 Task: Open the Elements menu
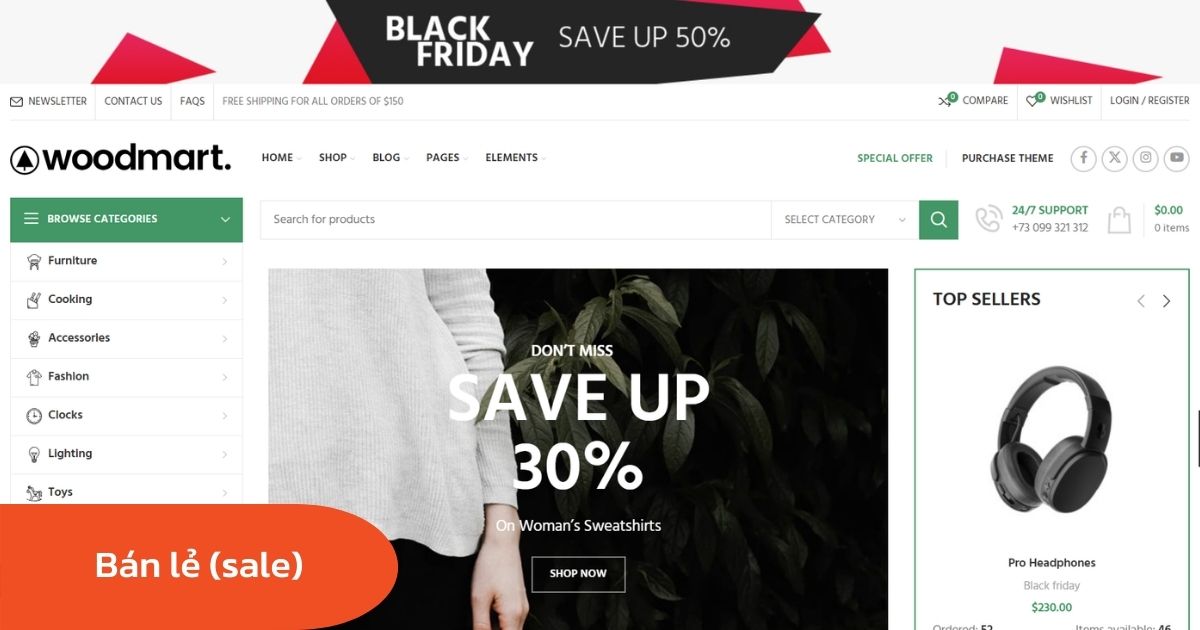pos(515,158)
